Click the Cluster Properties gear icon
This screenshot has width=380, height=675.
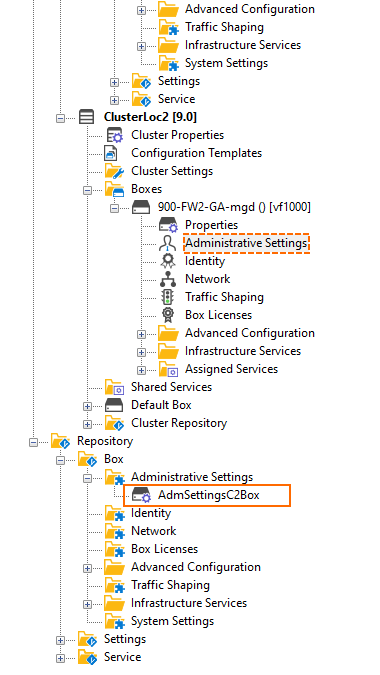click(114, 135)
